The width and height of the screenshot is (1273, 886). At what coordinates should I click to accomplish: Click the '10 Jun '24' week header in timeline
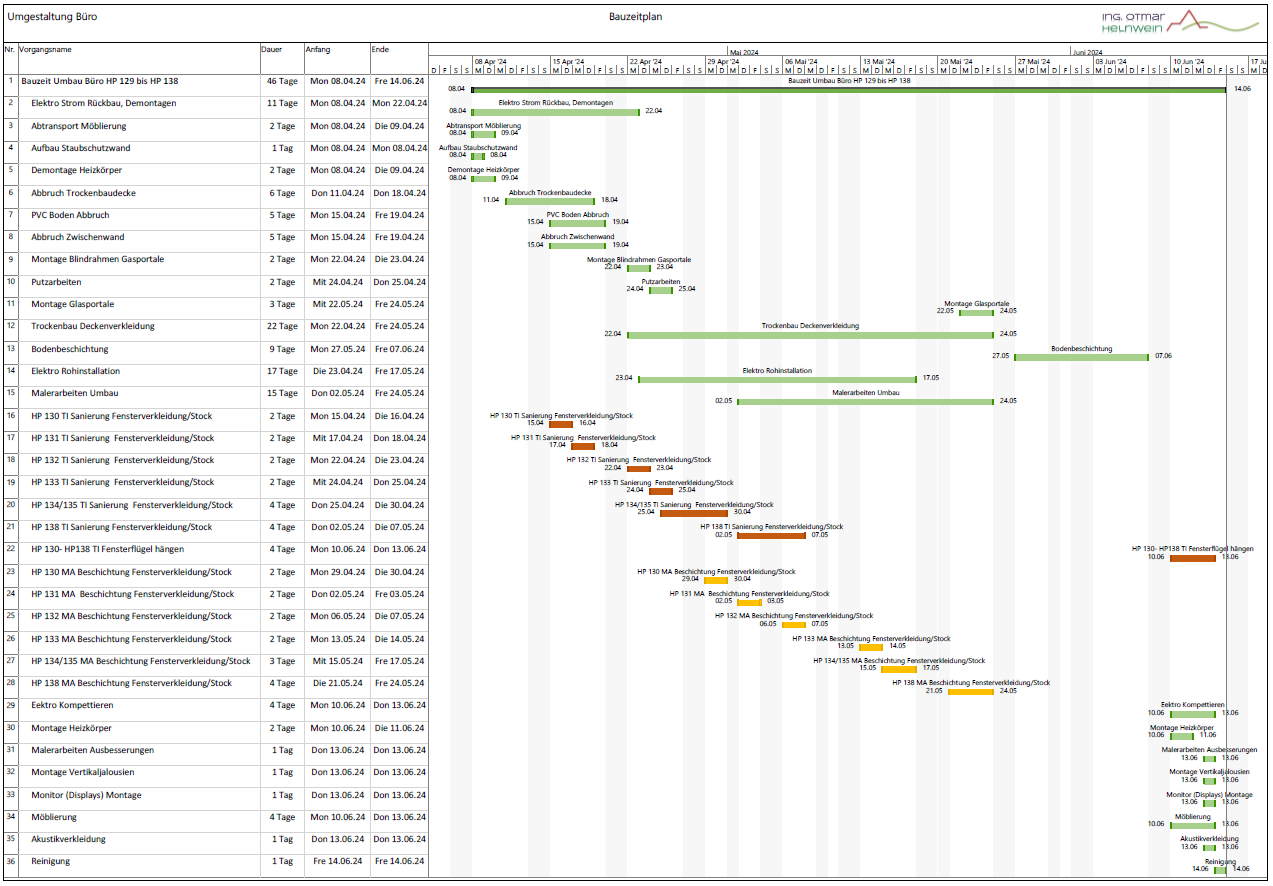point(1189,60)
